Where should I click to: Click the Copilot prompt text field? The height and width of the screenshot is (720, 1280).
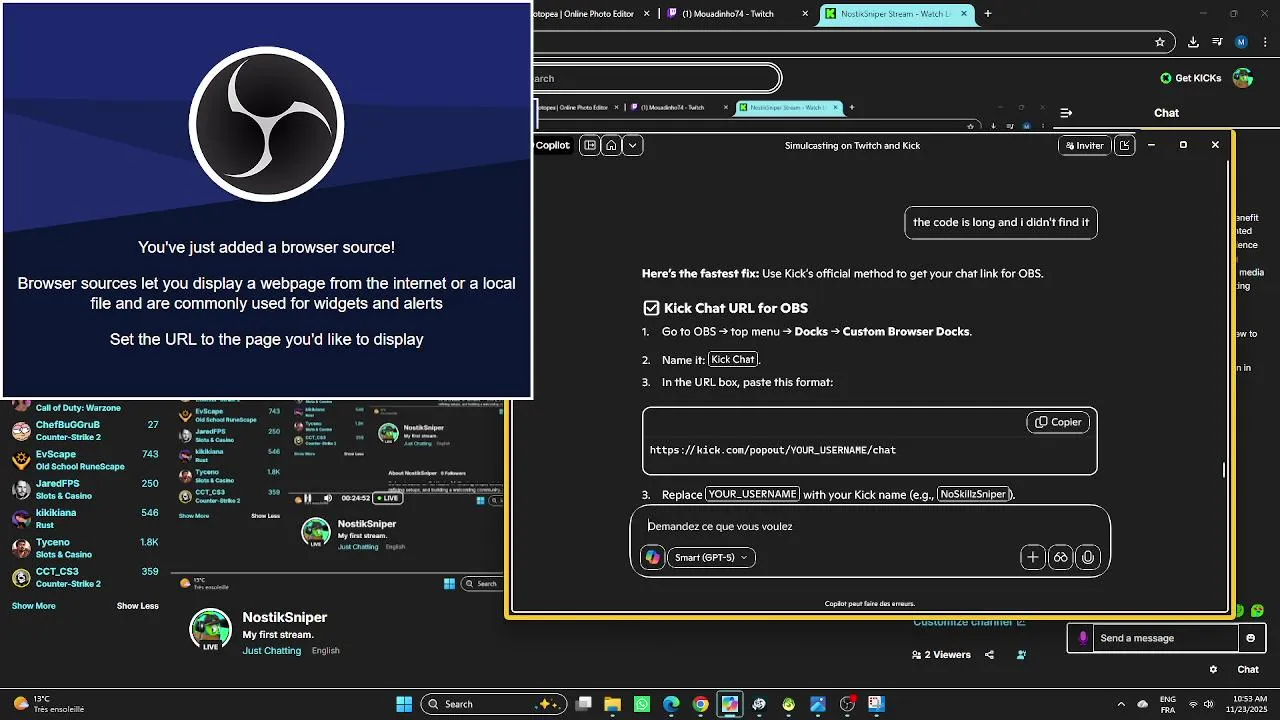870,526
